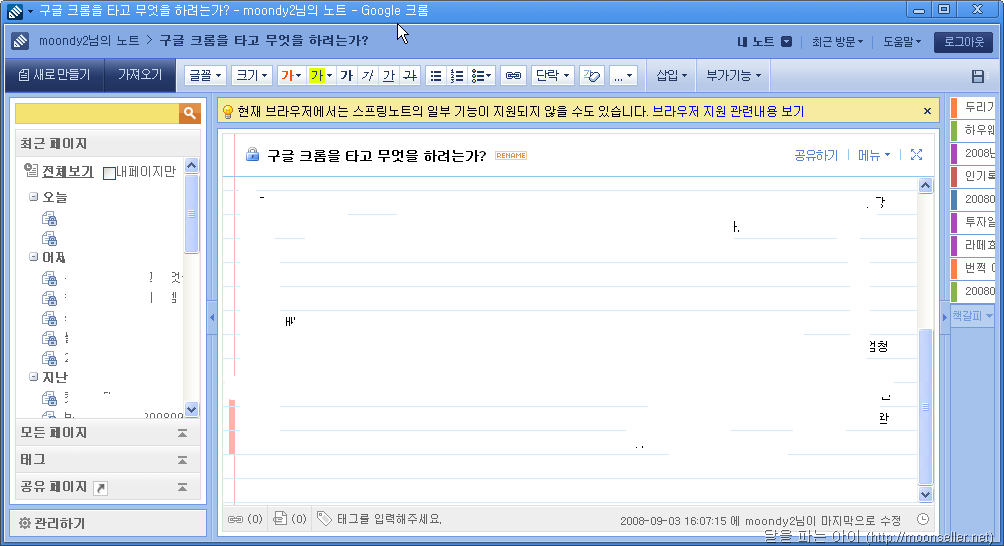The image size is (1004, 546).
Task: Click the magnifier search button
Action: pos(190,113)
